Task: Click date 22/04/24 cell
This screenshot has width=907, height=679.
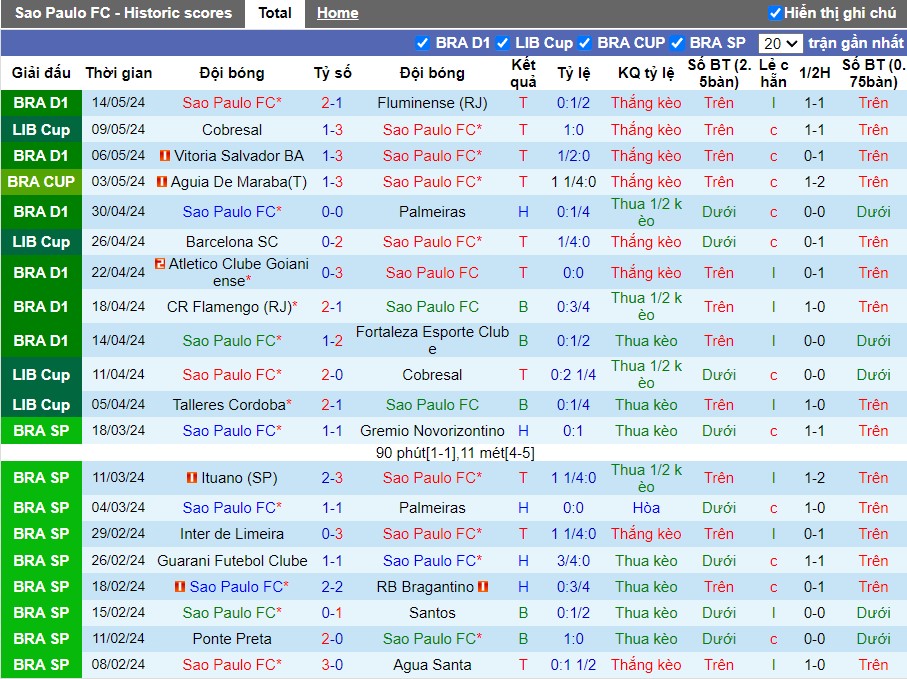Action: [119, 272]
